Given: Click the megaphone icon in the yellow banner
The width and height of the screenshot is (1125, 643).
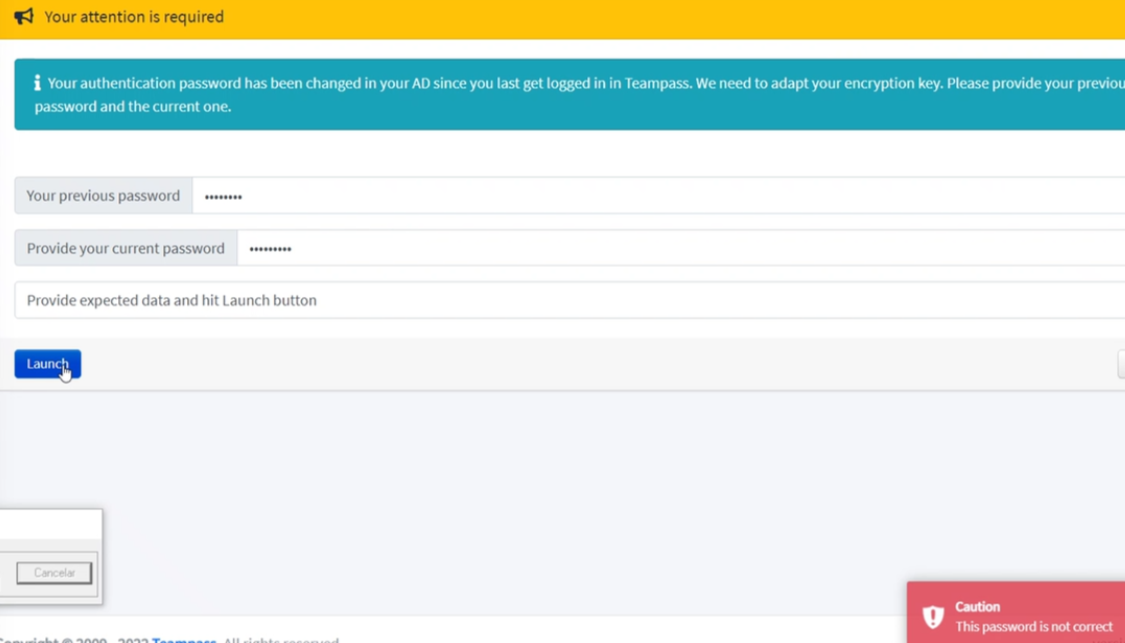Looking at the screenshot, I should click(x=24, y=16).
